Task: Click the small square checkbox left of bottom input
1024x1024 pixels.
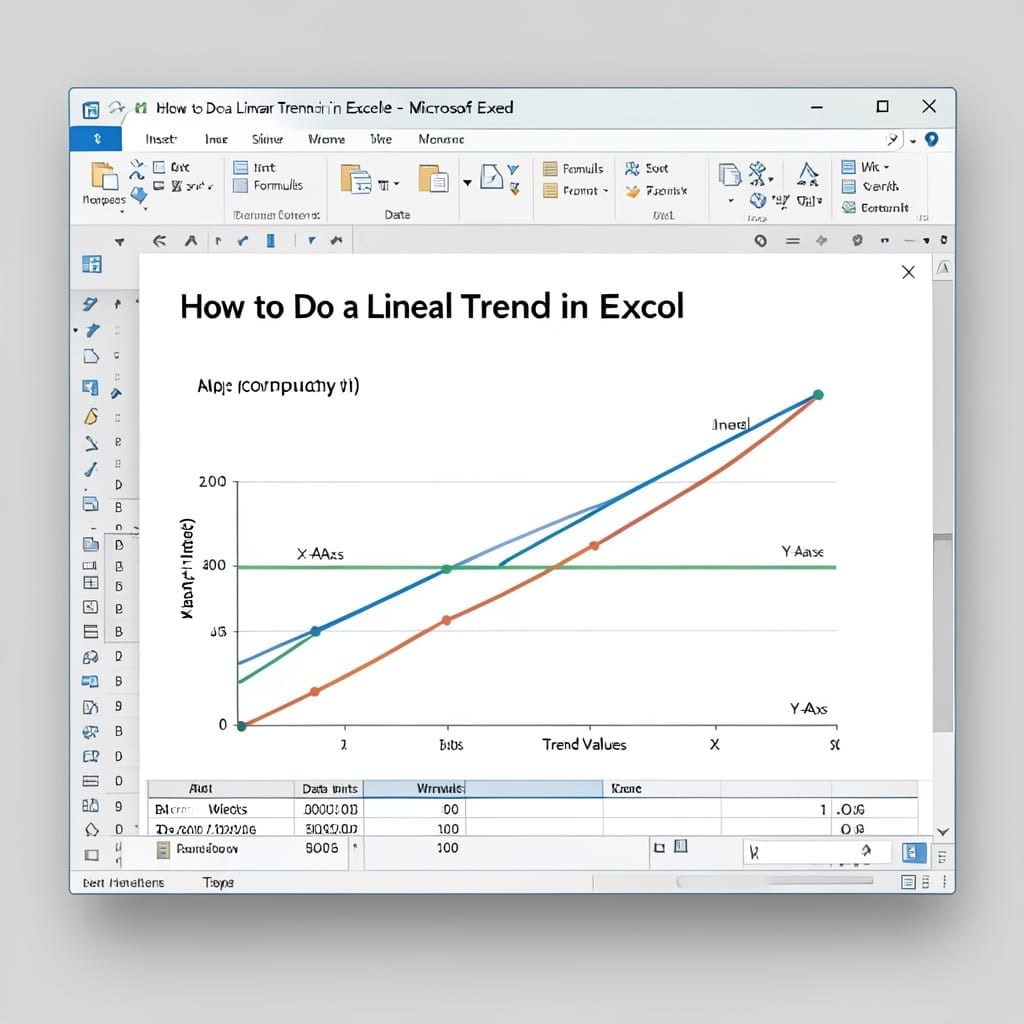Action: [659, 848]
